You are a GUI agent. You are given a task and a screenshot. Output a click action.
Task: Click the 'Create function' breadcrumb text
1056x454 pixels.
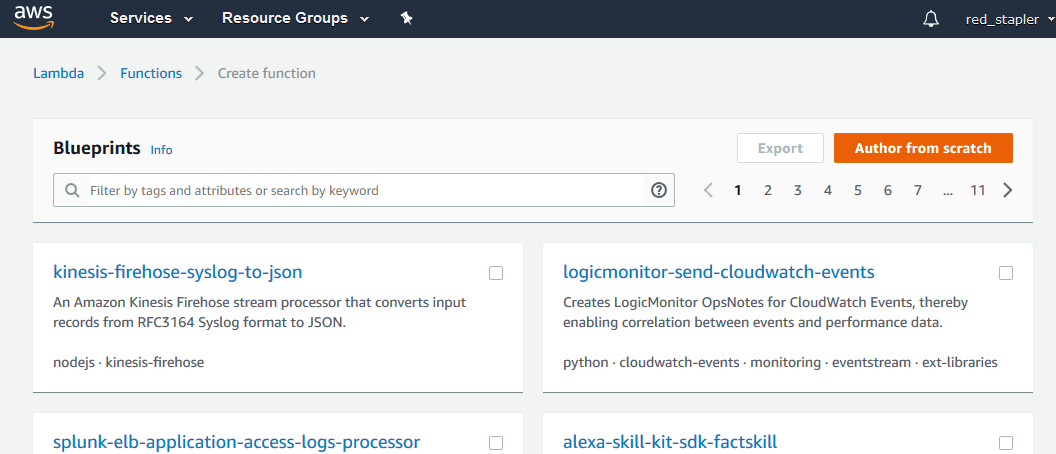(267, 73)
